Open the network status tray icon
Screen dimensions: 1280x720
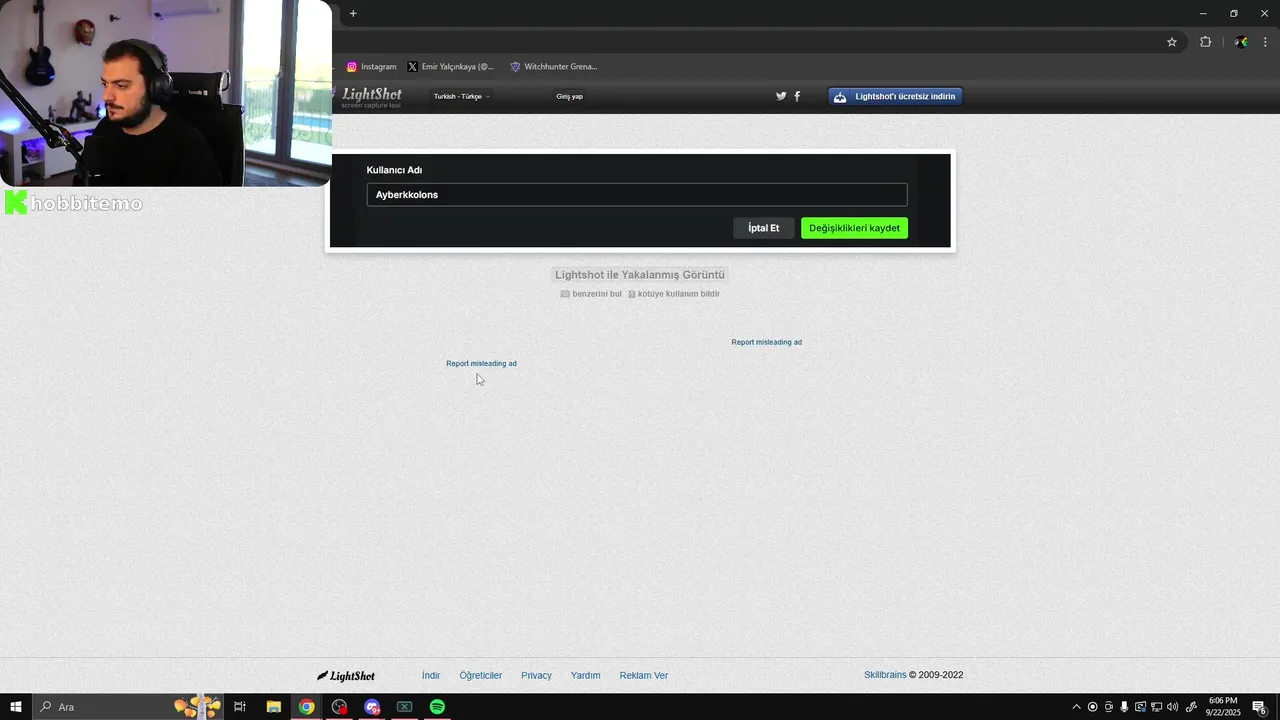pos(1157,707)
